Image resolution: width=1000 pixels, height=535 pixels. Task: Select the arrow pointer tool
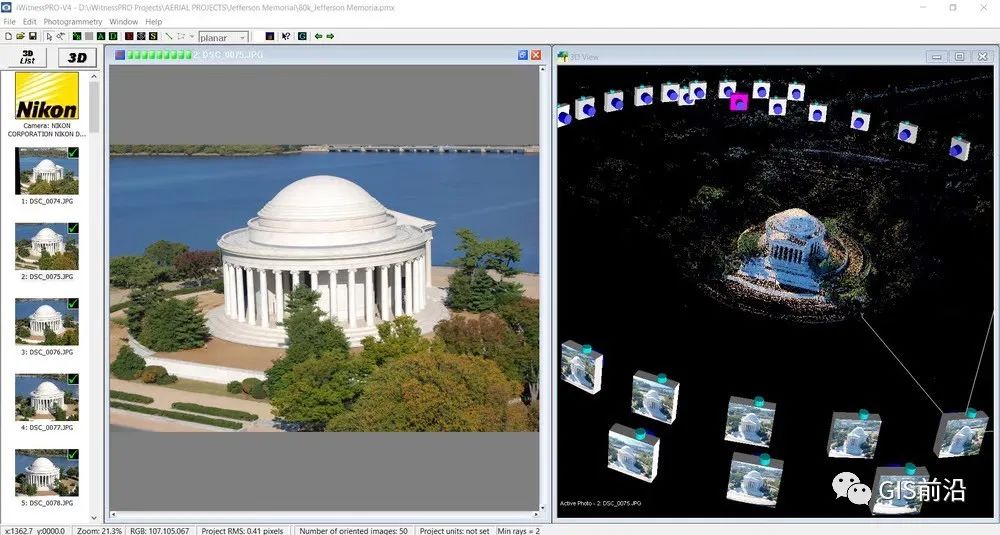49,37
